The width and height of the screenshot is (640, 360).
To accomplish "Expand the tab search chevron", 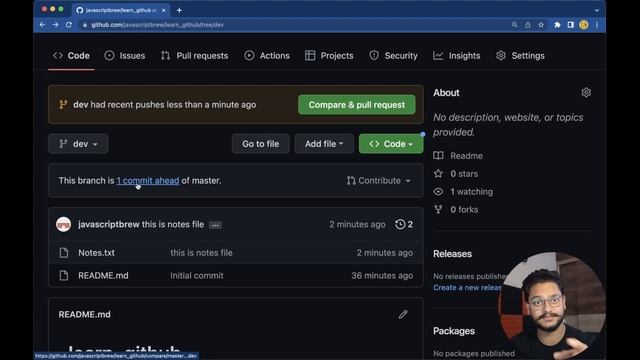I will (x=597, y=10).
